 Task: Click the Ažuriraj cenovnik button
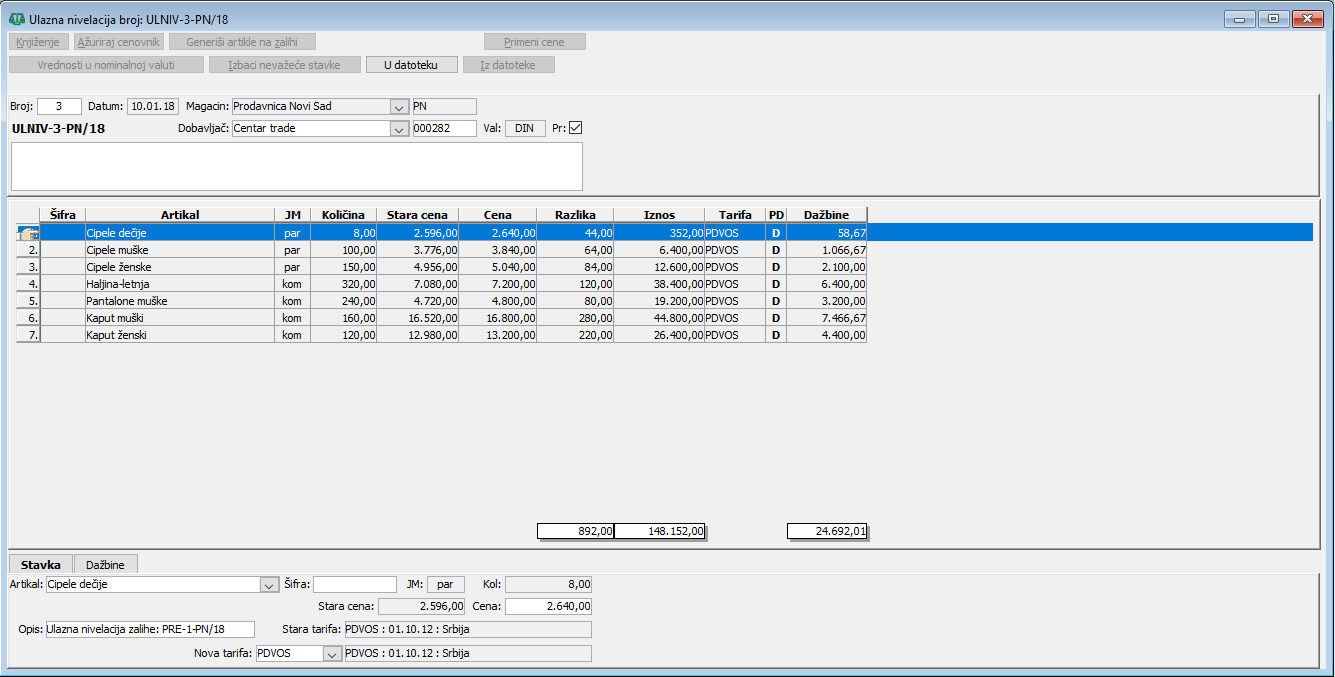(x=119, y=42)
